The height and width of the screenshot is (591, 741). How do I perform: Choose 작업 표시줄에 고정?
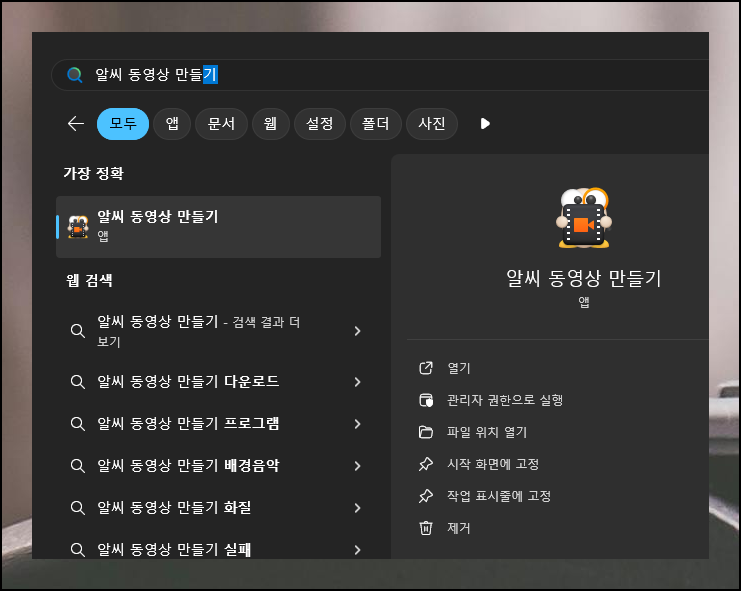point(499,496)
